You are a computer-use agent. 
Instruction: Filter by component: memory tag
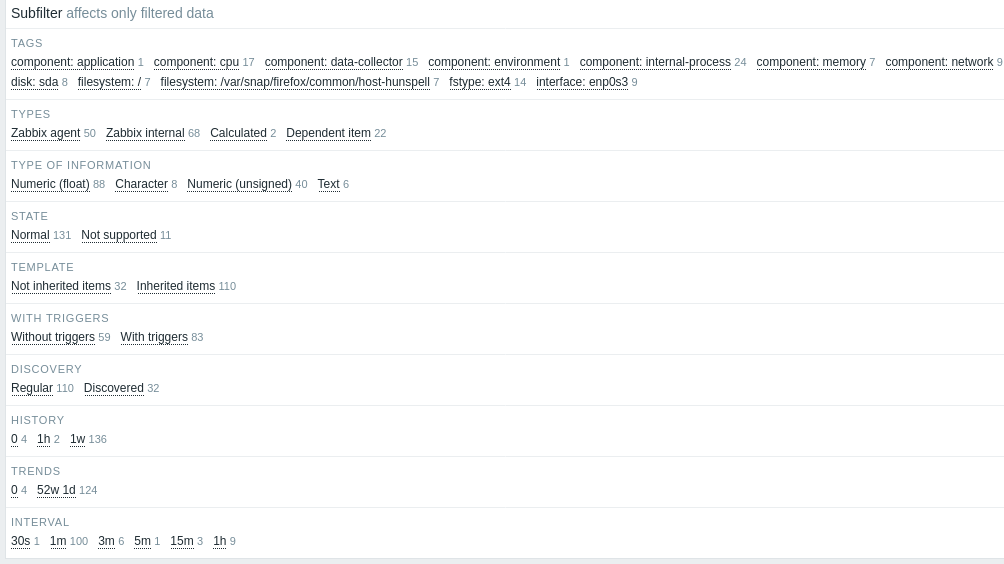811,62
